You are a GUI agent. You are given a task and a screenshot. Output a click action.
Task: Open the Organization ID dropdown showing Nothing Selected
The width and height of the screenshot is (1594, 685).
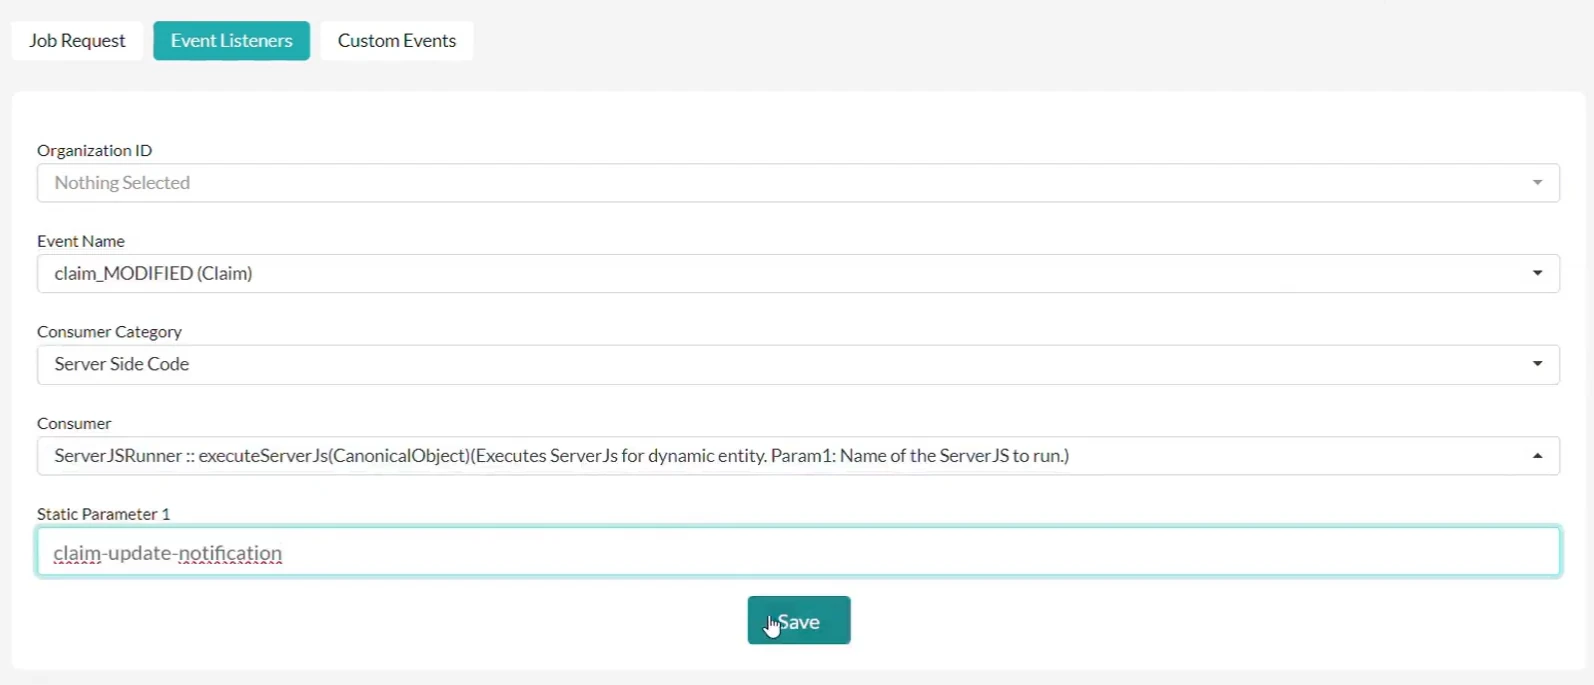[x=798, y=183]
